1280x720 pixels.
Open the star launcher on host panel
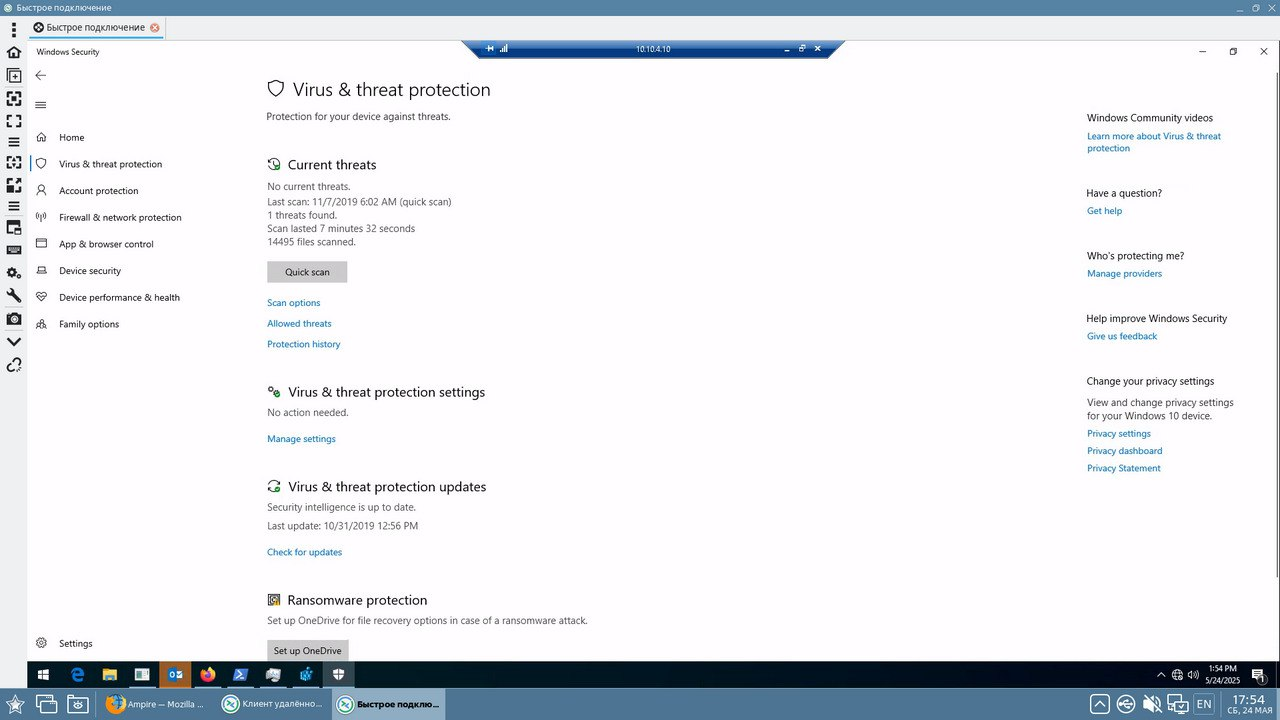pyautogui.click(x=14, y=704)
